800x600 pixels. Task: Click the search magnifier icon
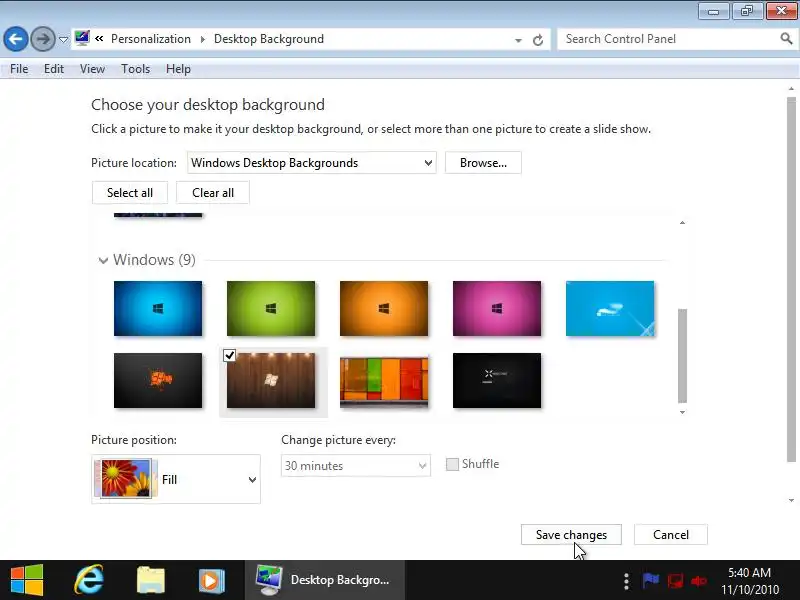786,38
